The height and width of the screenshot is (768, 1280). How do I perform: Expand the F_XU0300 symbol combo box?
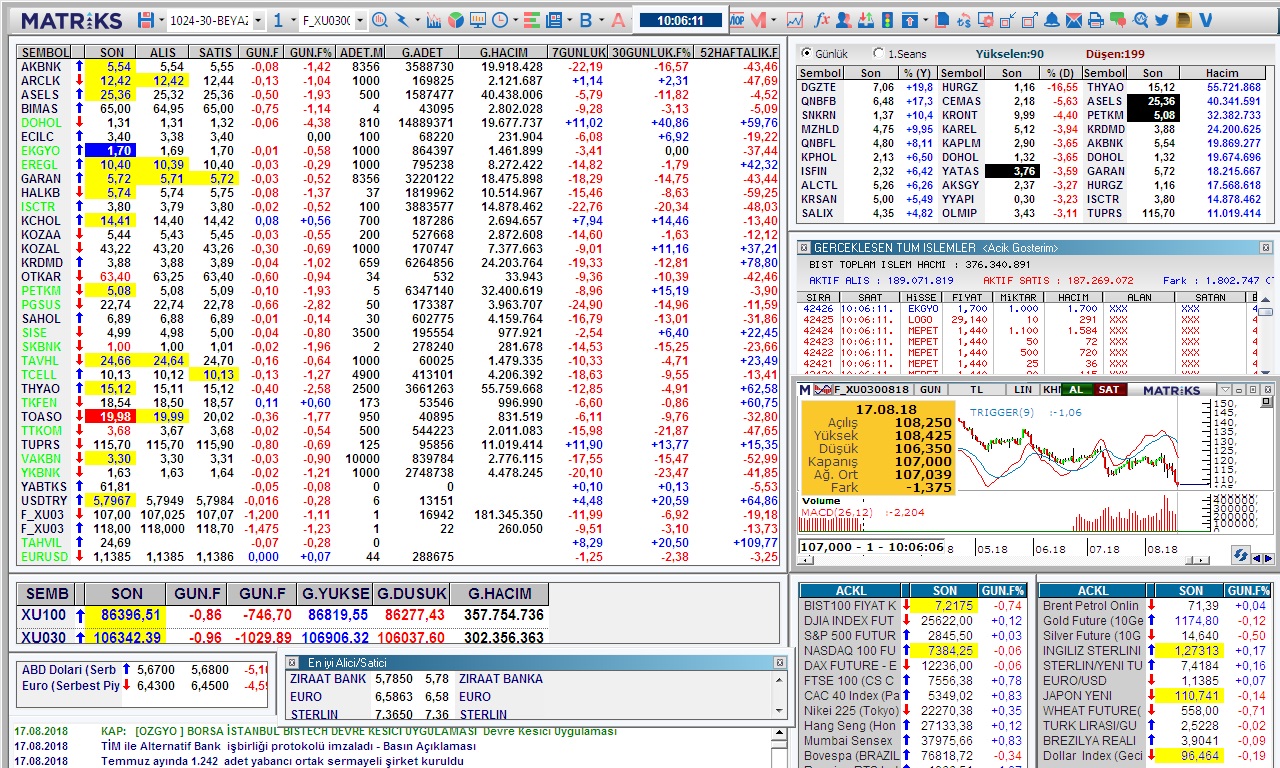358,20
